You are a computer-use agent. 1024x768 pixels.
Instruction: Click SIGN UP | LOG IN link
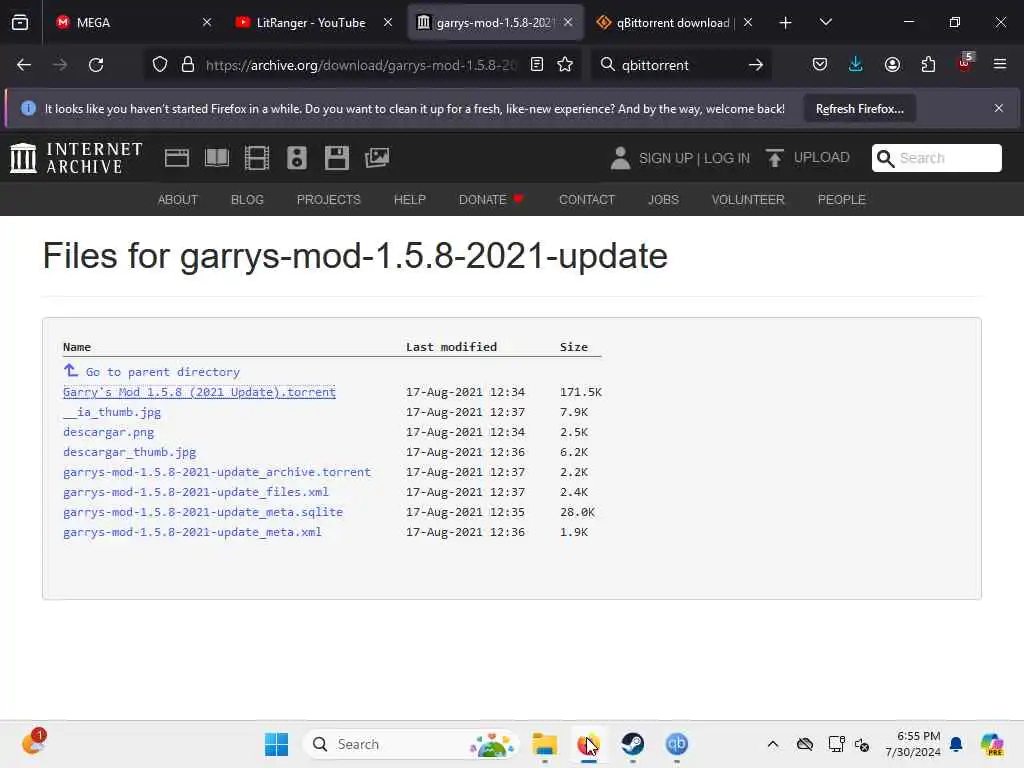coord(694,158)
